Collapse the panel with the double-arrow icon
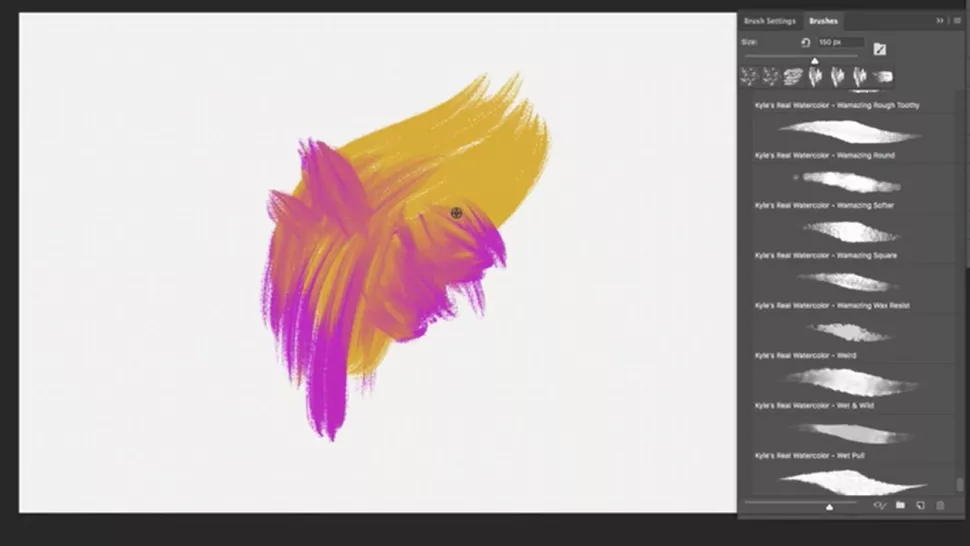The image size is (970, 546). pos(940,20)
